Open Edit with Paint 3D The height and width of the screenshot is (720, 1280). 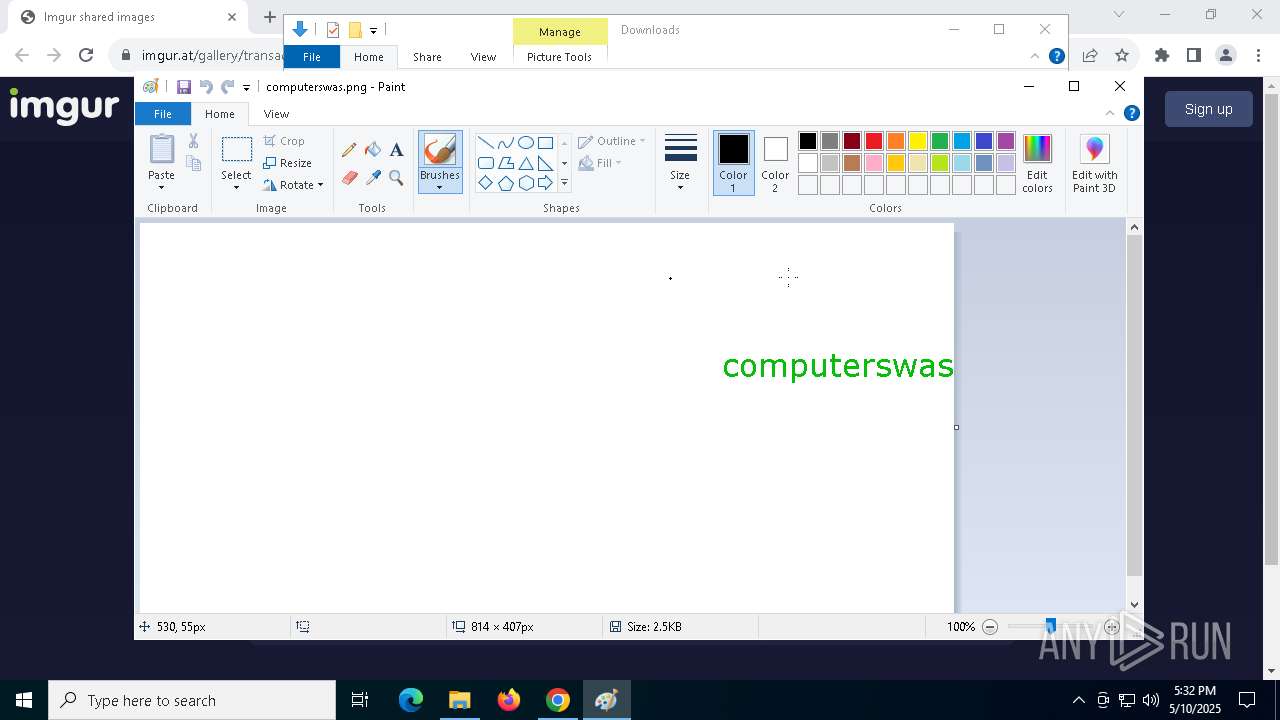pos(1094,164)
